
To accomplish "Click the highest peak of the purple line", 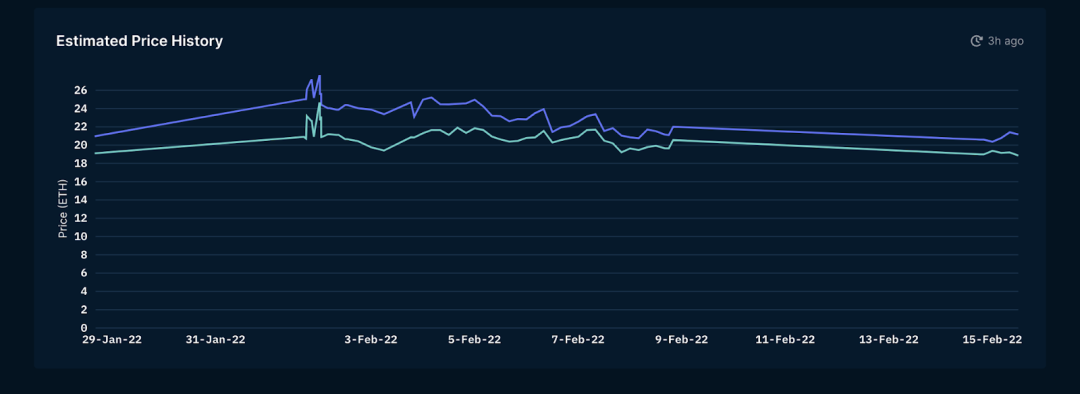I will [x=320, y=76].
